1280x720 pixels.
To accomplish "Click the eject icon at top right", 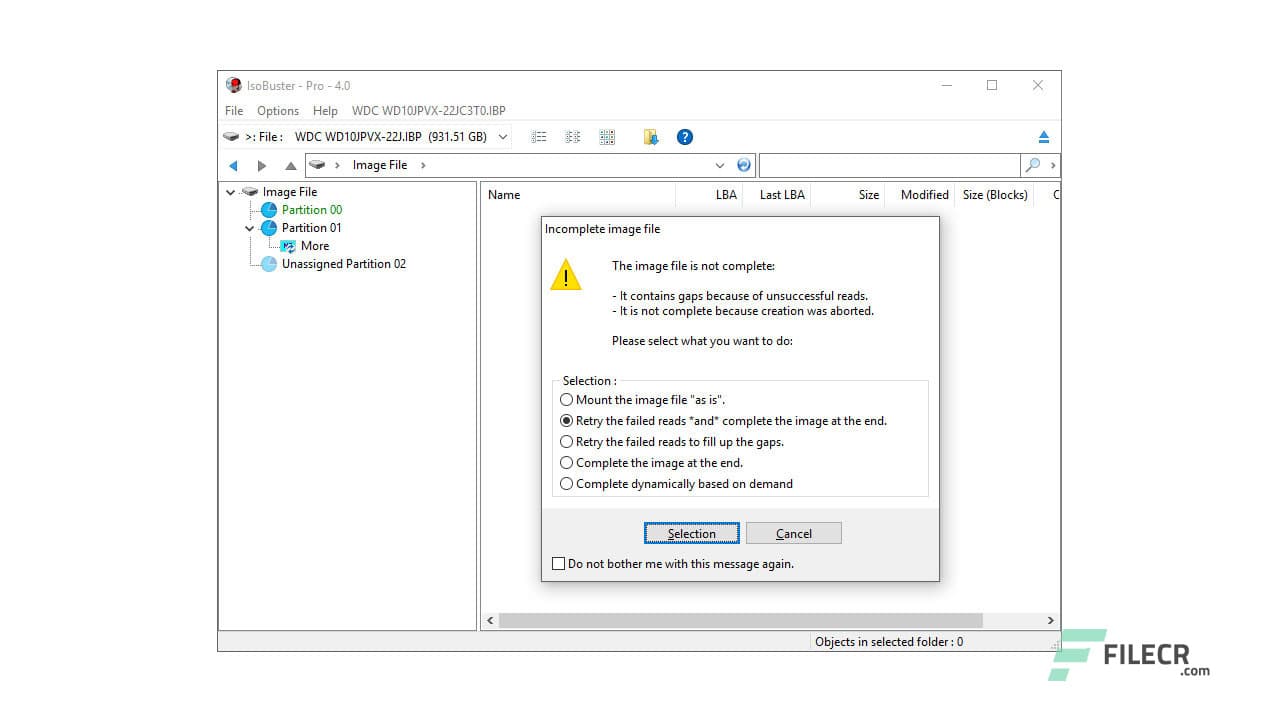I will 1045,136.
